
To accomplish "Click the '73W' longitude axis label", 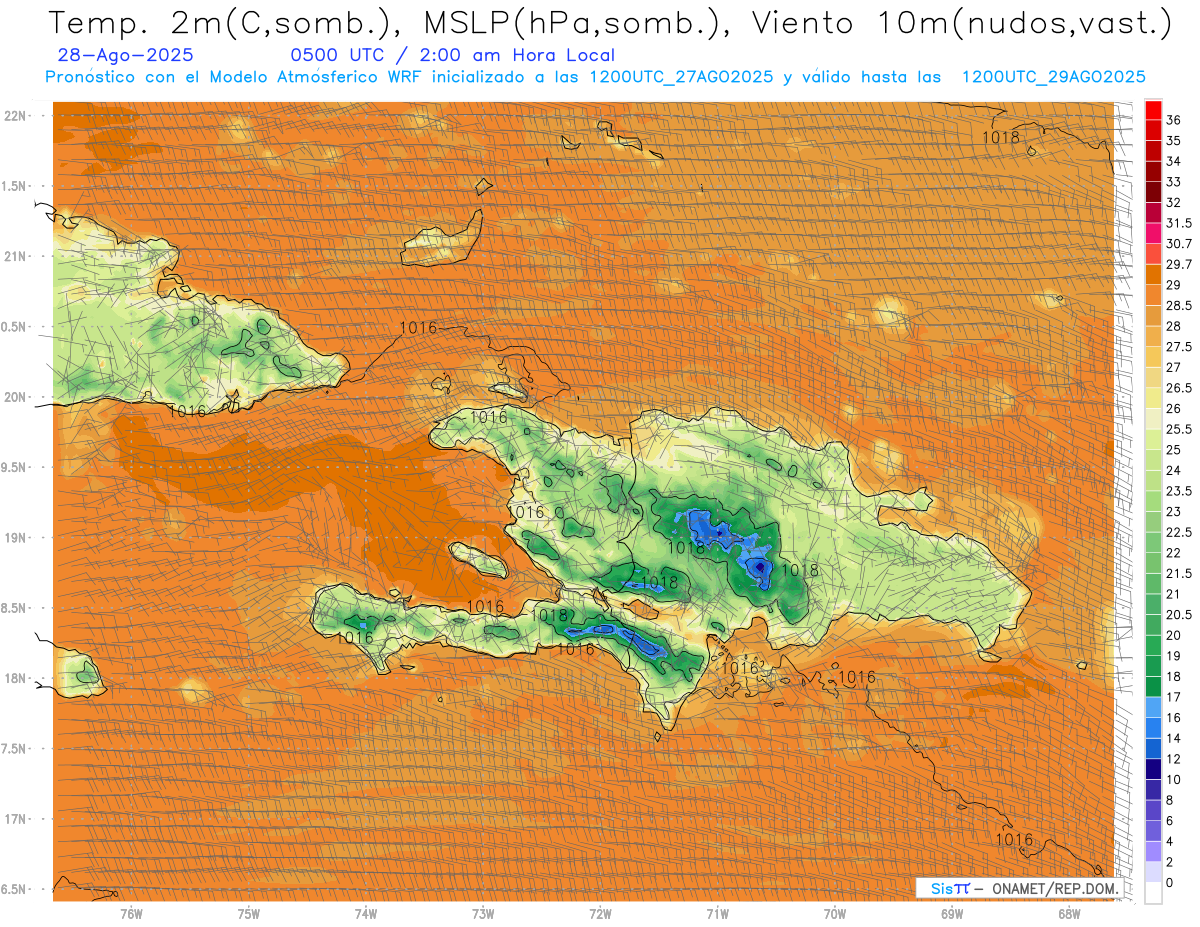I will coord(483,914).
